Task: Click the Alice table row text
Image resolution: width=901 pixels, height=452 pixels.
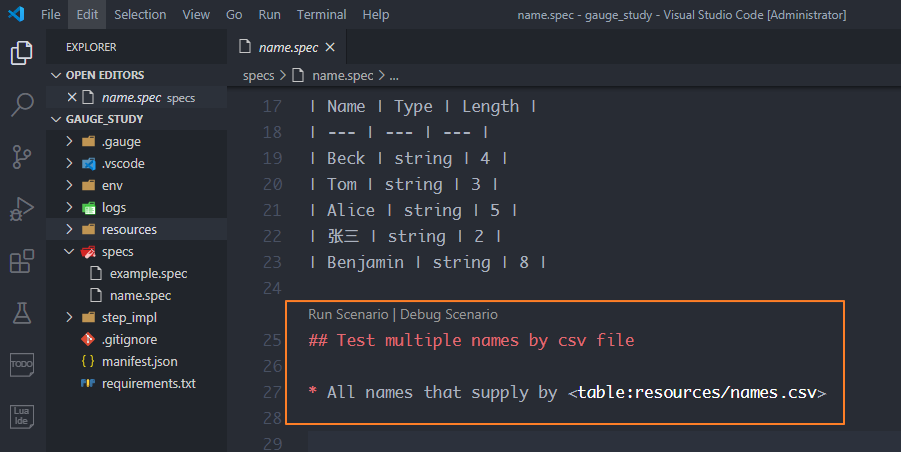Action: point(413,210)
